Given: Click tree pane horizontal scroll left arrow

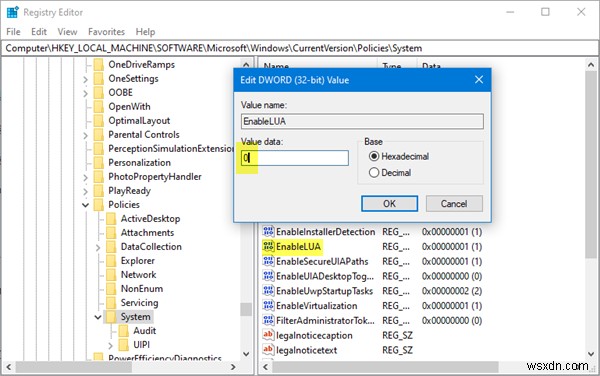Looking at the screenshot, I should (x=8, y=367).
